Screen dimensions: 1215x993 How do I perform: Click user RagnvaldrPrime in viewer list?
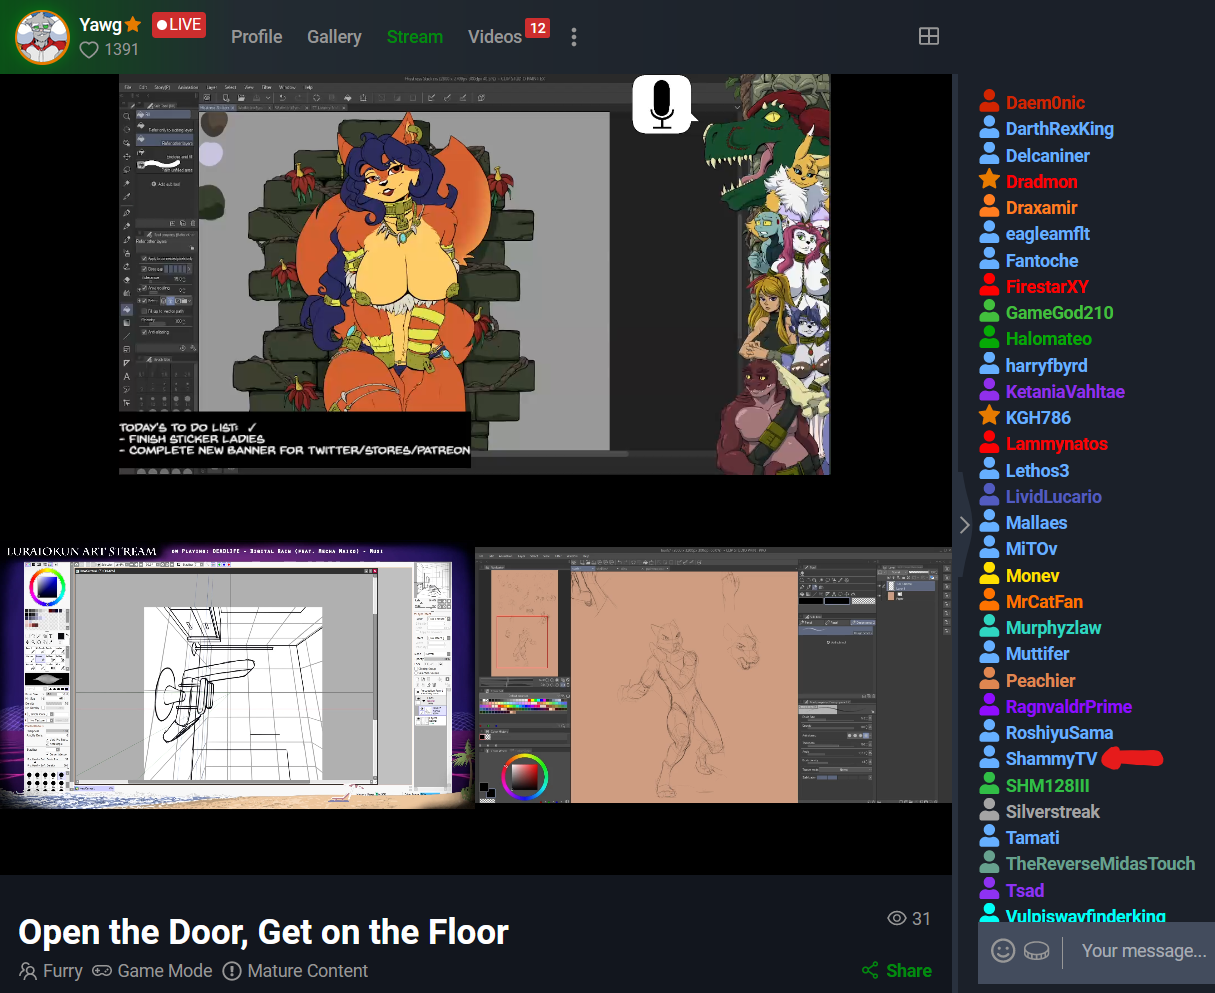point(1068,707)
